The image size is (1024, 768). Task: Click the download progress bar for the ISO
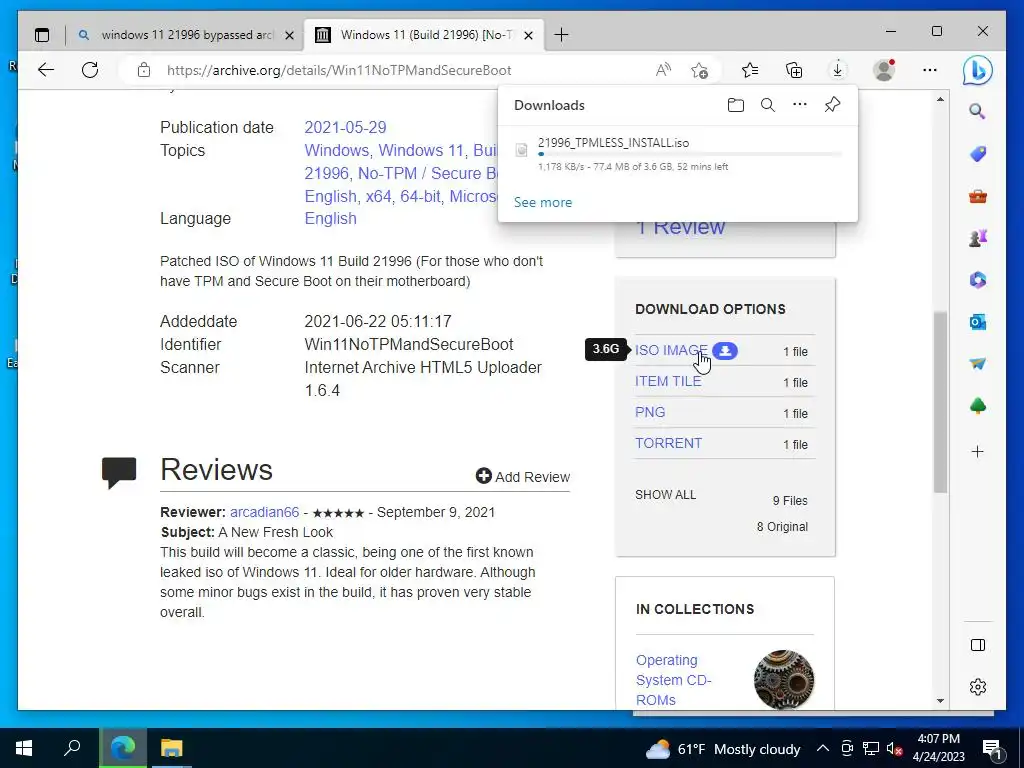pyautogui.click(x=690, y=154)
